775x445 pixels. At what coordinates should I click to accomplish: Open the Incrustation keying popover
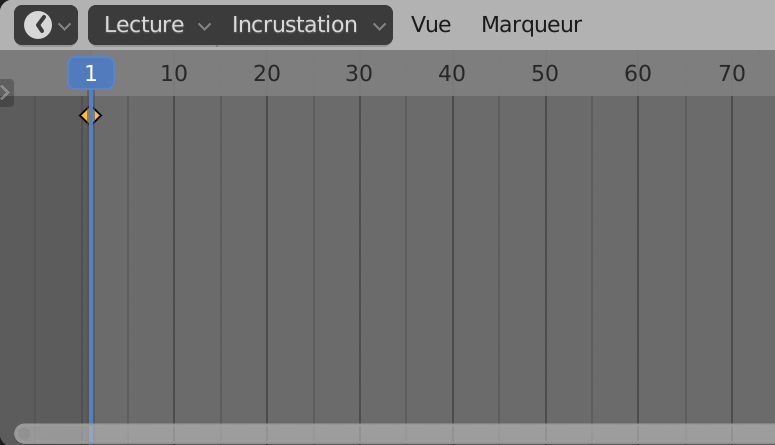click(x=294, y=25)
